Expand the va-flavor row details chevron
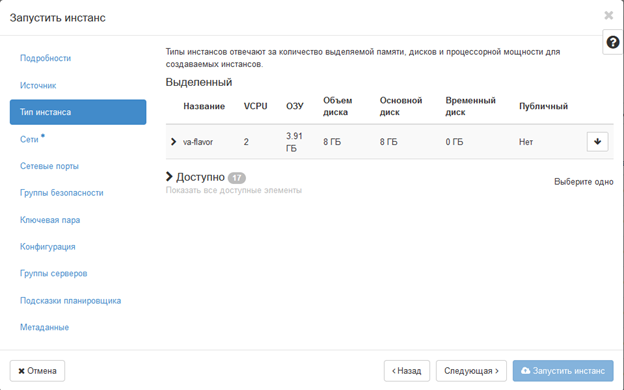Screen dimensions: 624x390 click(173, 142)
